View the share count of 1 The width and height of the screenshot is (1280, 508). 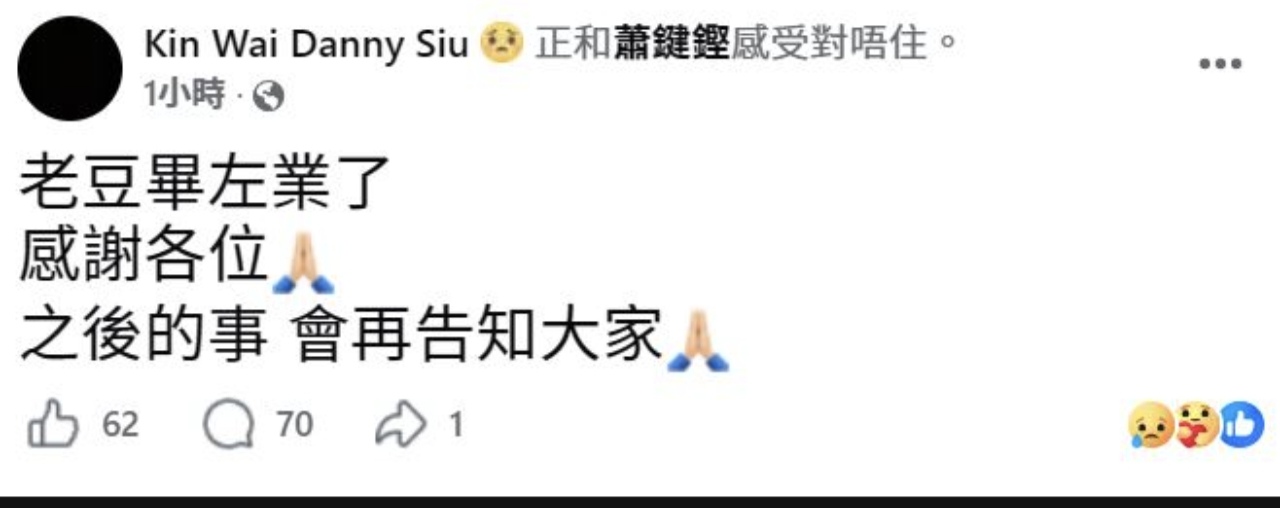tap(456, 426)
